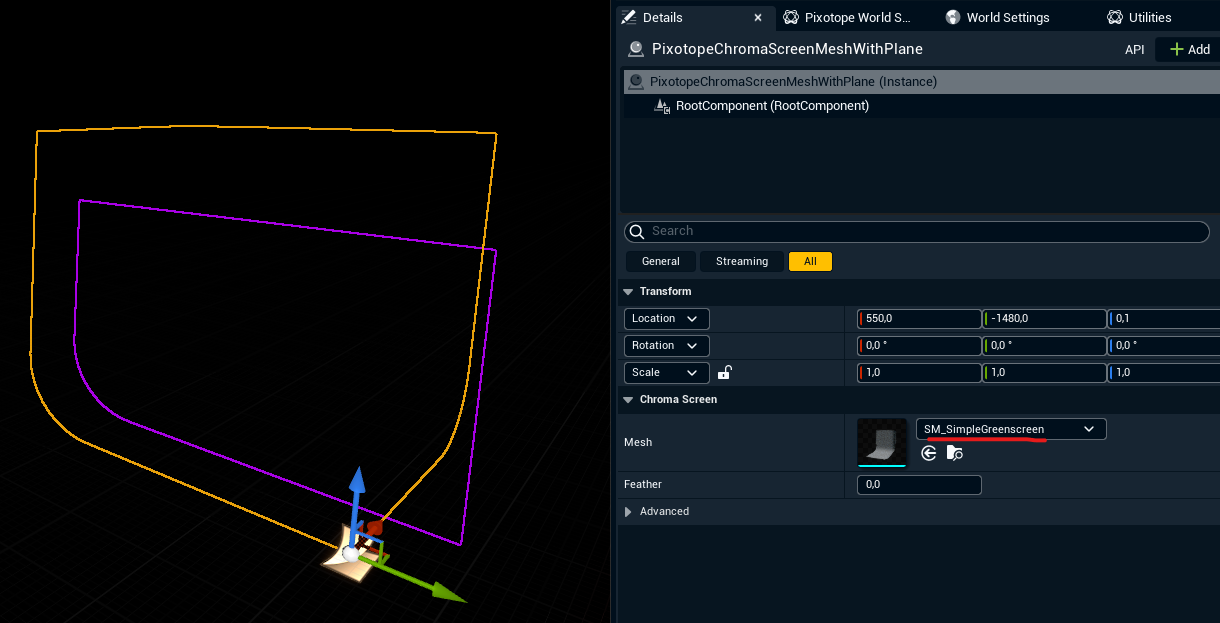
Task: Click the actor icon beside PixotopeChromaScreenMeshWithPlane title
Action: pyautogui.click(x=635, y=49)
